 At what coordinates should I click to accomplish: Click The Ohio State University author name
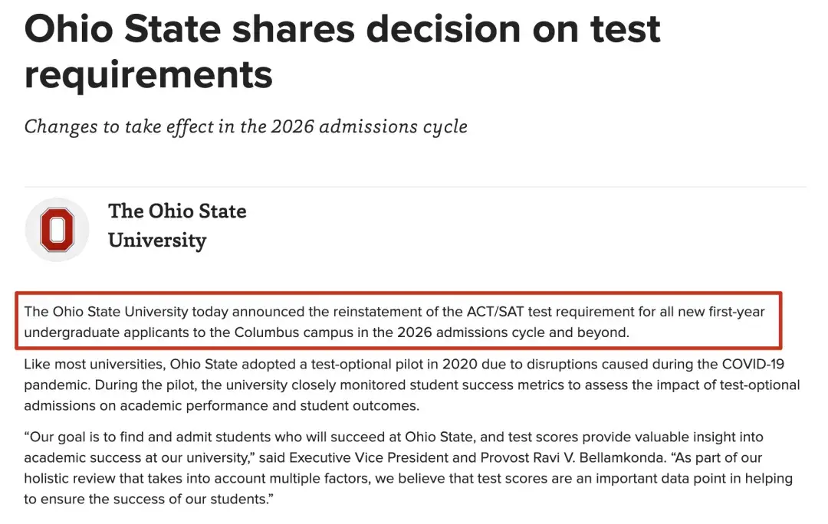pyautogui.click(x=177, y=226)
